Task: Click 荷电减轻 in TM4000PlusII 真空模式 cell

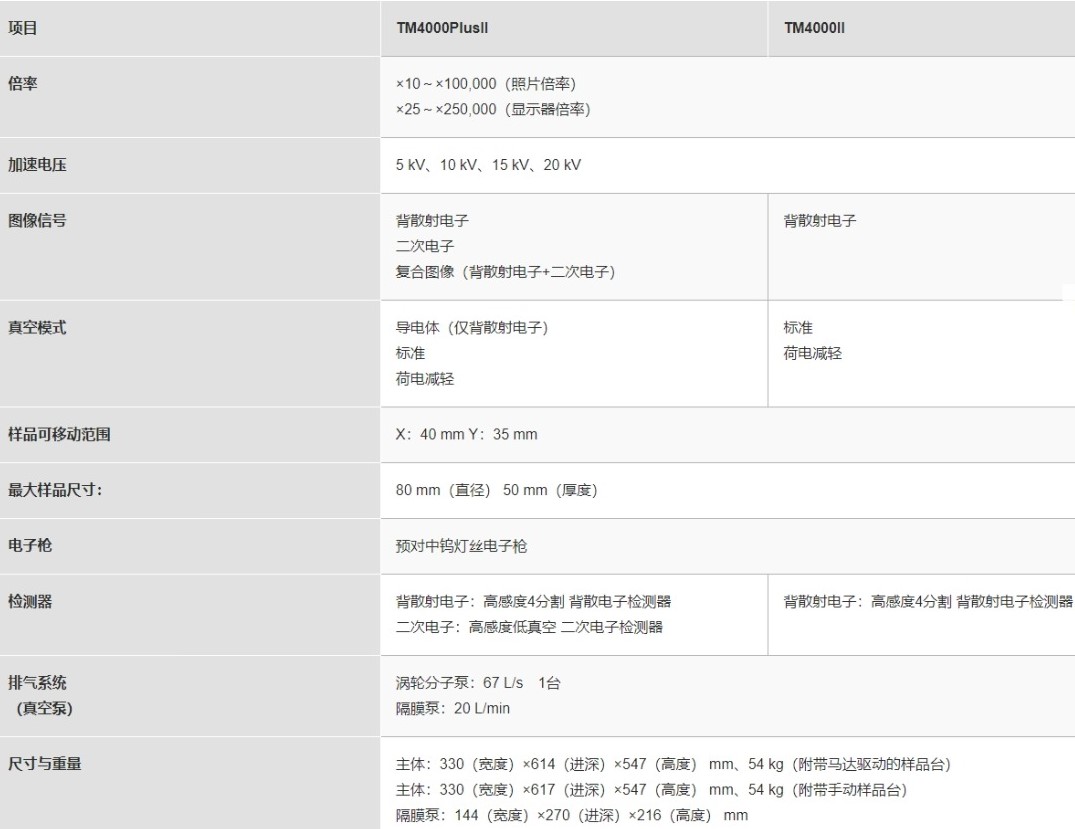Action: [425, 379]
